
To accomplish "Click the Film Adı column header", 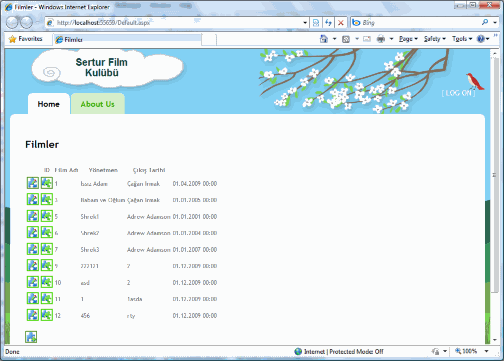I will pyautogui.click(x=66, y=170).
